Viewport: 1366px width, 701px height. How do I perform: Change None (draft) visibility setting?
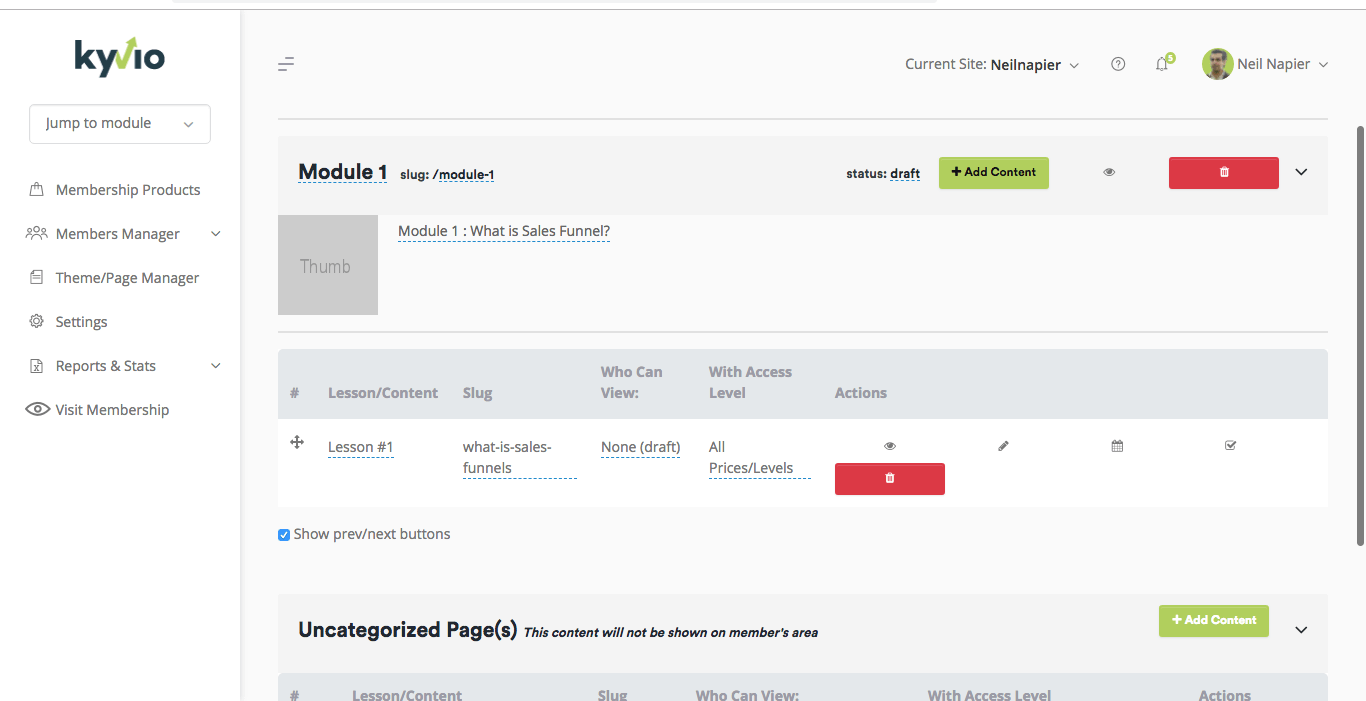pyautogui.click(x=641, y=447)
